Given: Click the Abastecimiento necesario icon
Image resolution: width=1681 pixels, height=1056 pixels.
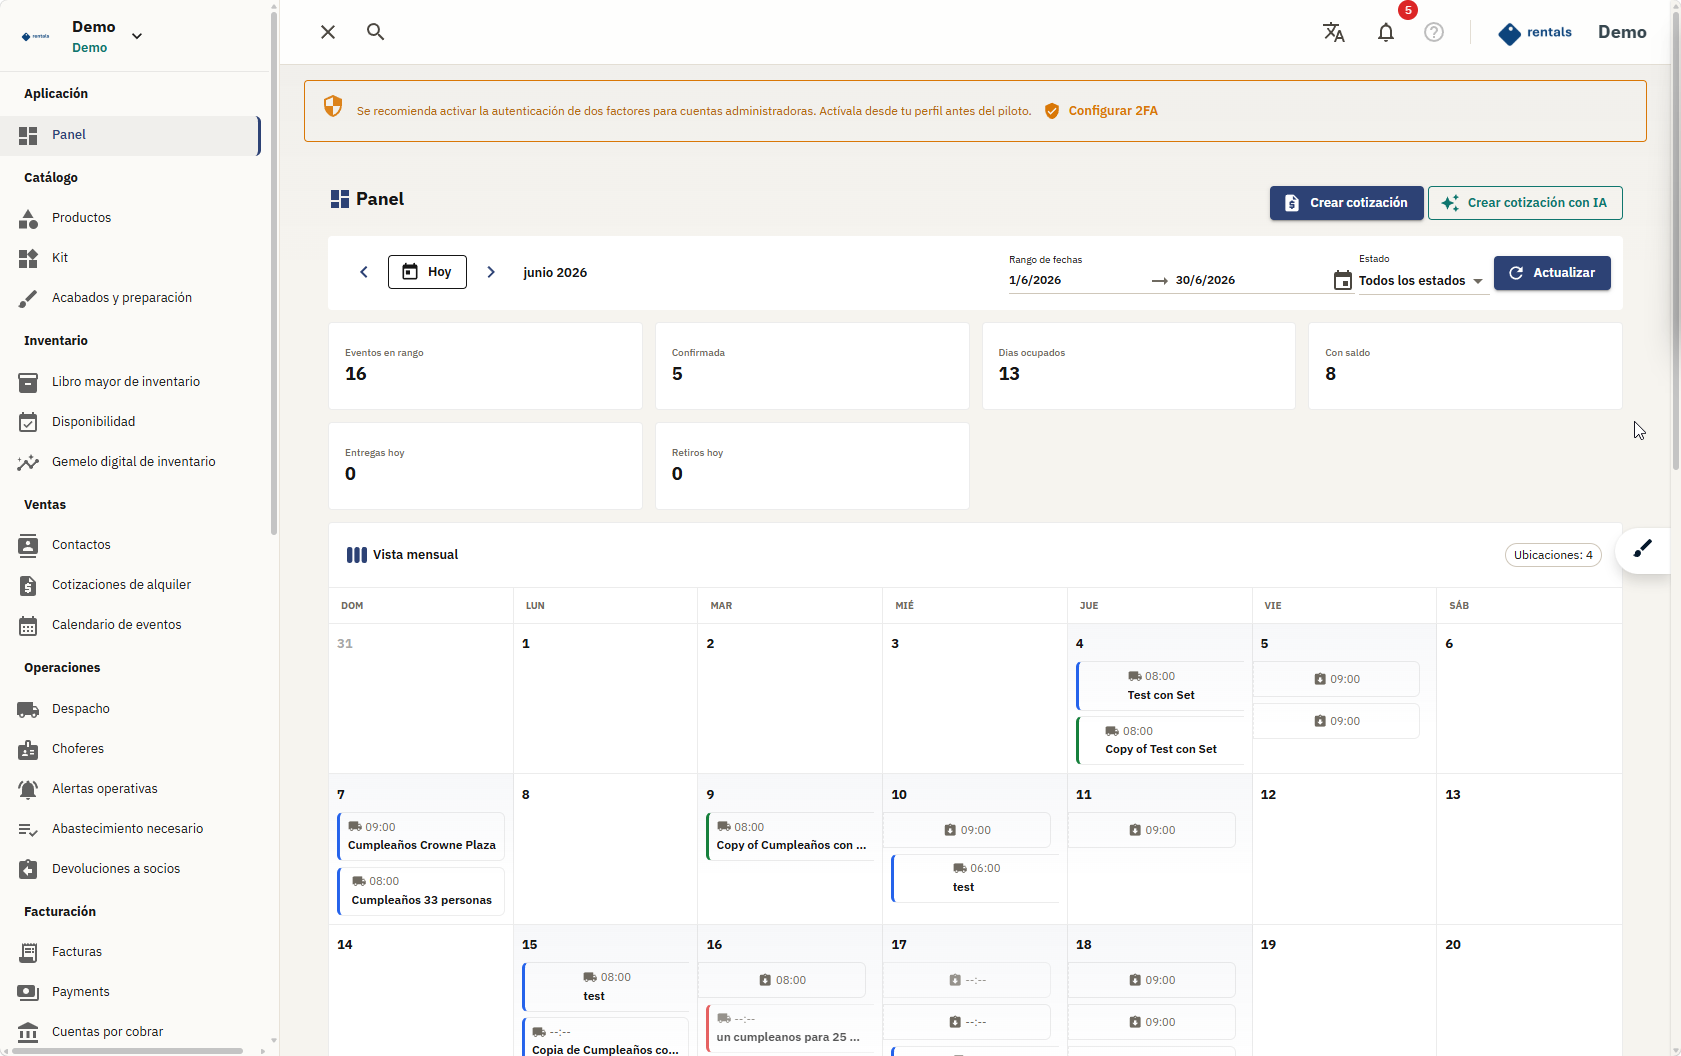Looking at the screenshot, I should [x=28, y=829].
